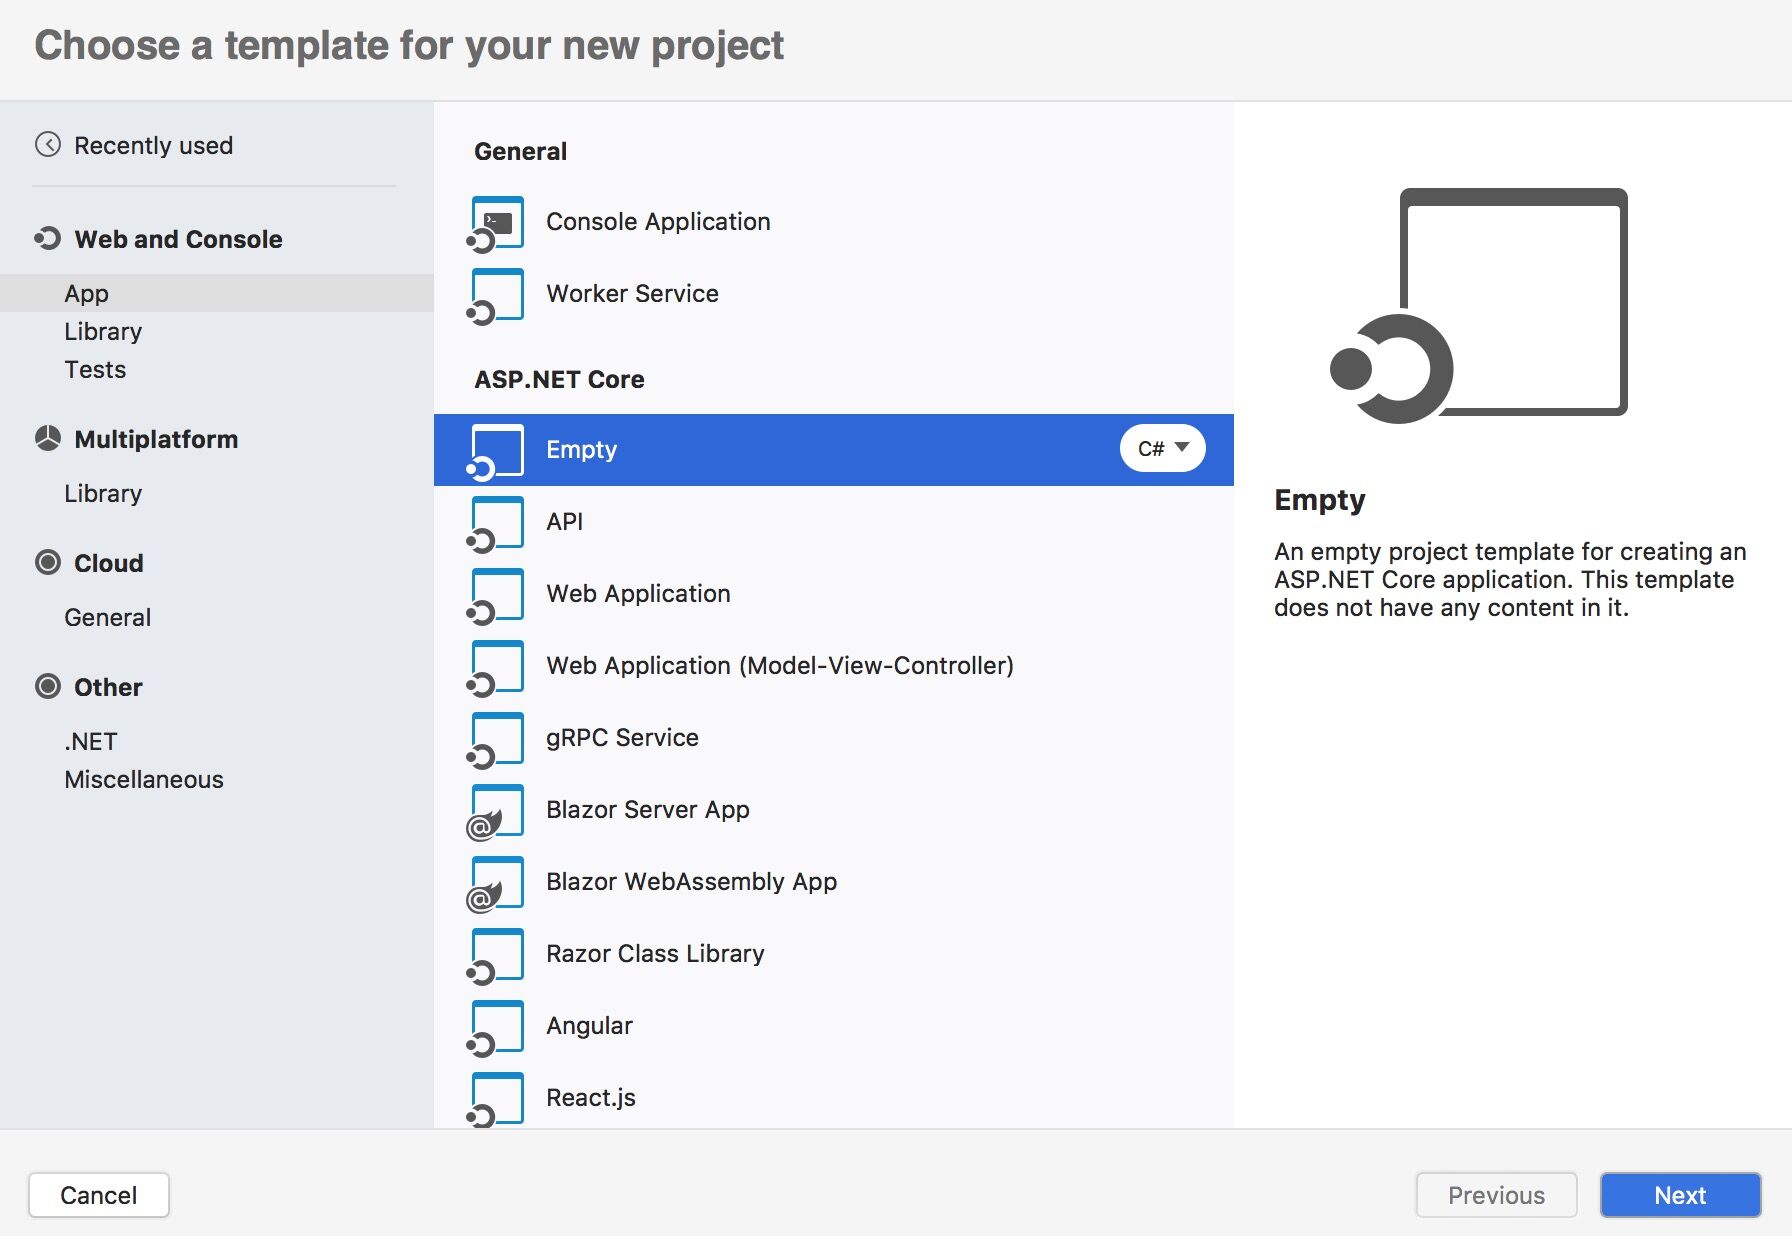Select the API template icon

click(496, 521)
